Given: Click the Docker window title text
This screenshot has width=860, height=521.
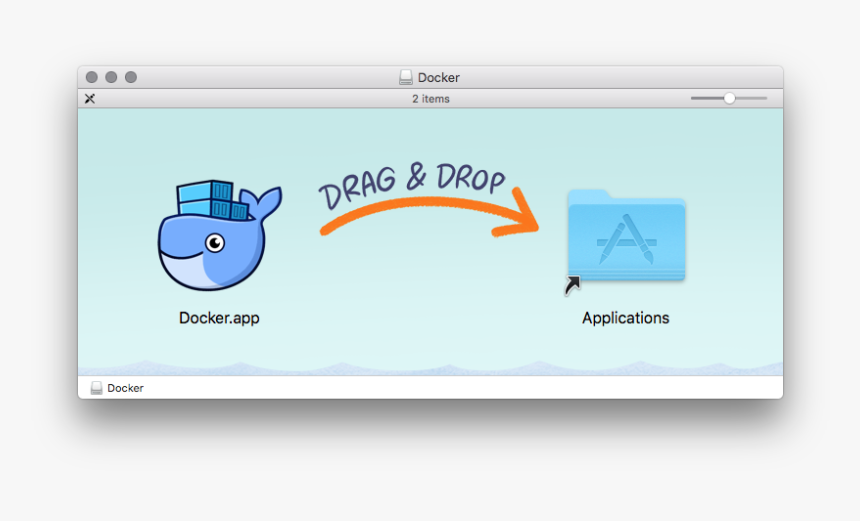Looking at the screenshot, I should [438, 77].
